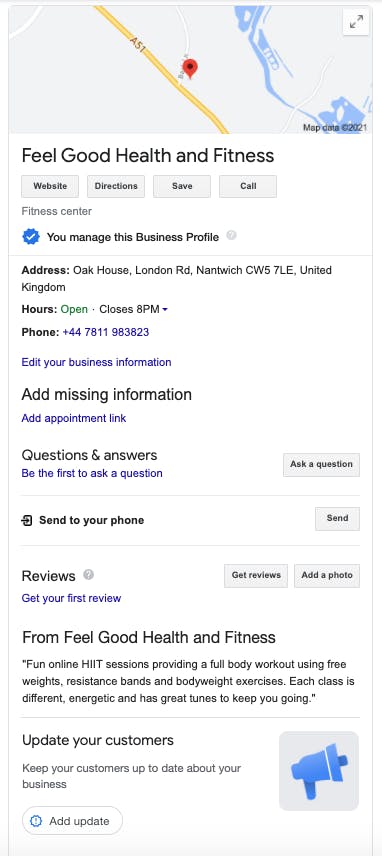Dial the phone number link
The width and height of the screenshot is (382, 856).
click(x=106, y=332)
